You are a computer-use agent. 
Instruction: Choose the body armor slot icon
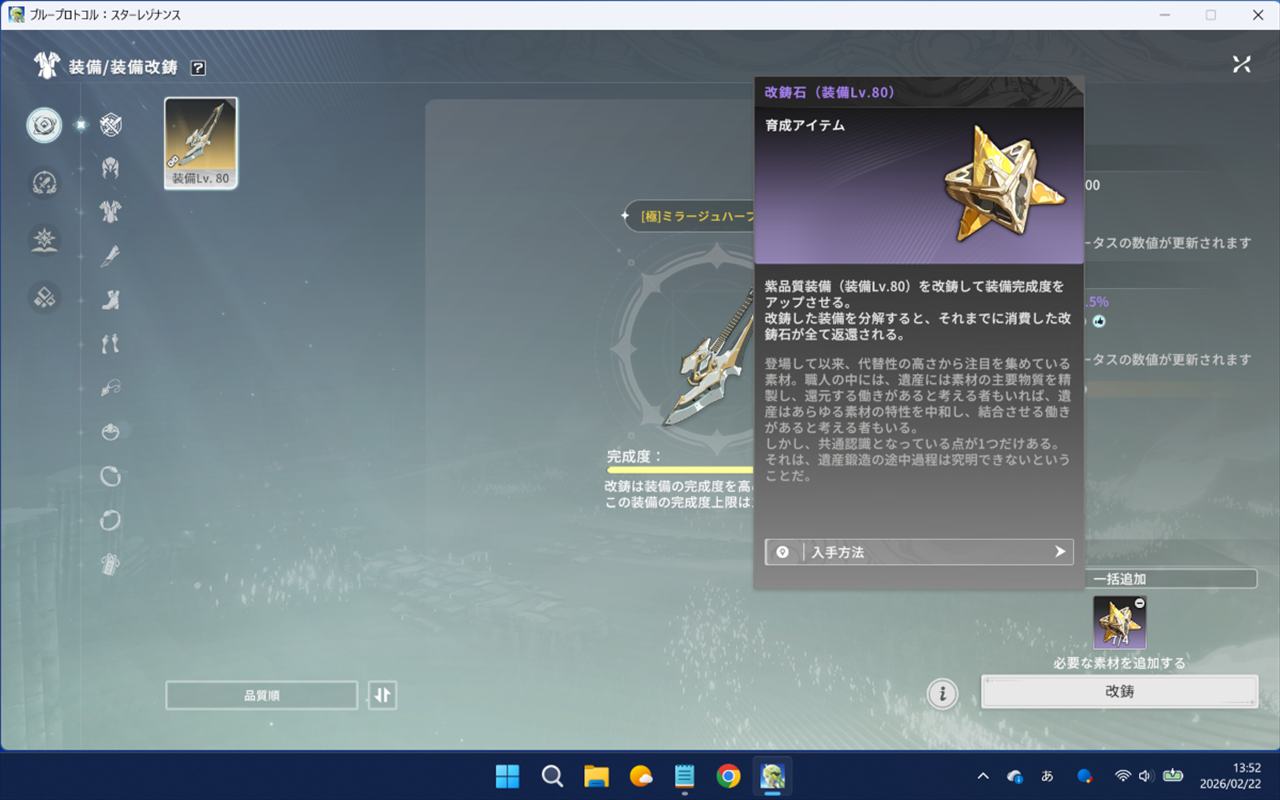pos(110,211)
